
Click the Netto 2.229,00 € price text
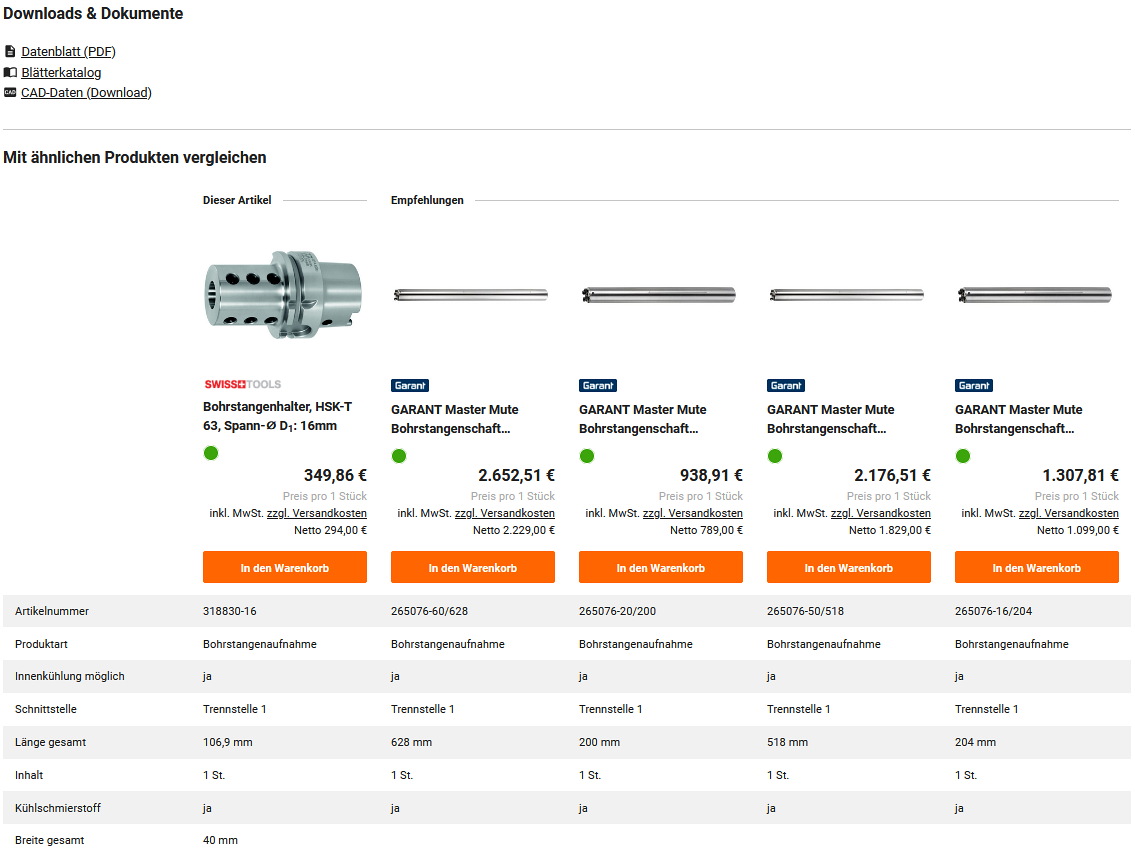tap(514, 531)
